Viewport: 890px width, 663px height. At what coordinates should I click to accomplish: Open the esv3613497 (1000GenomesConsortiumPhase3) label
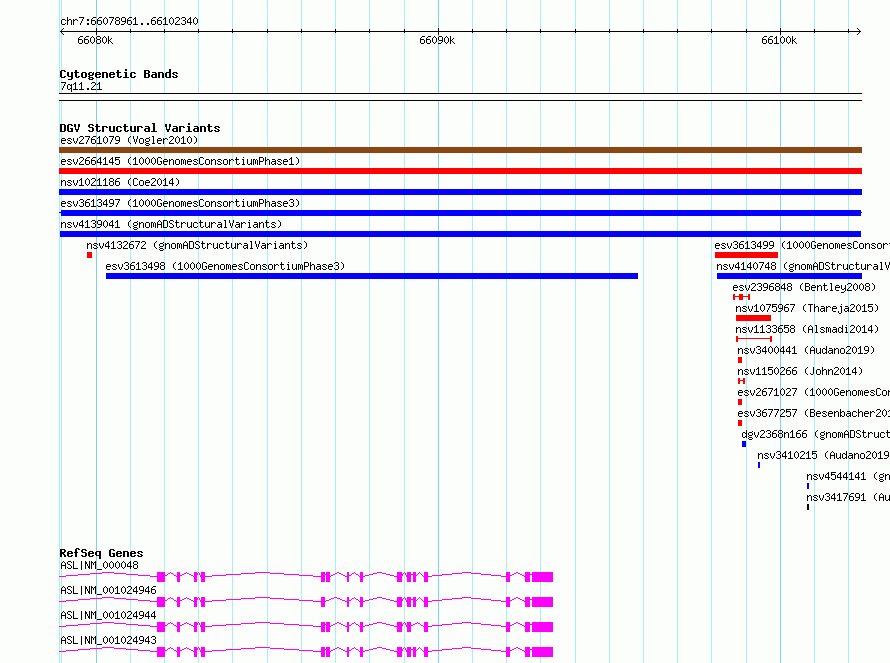tap(180, 203)
